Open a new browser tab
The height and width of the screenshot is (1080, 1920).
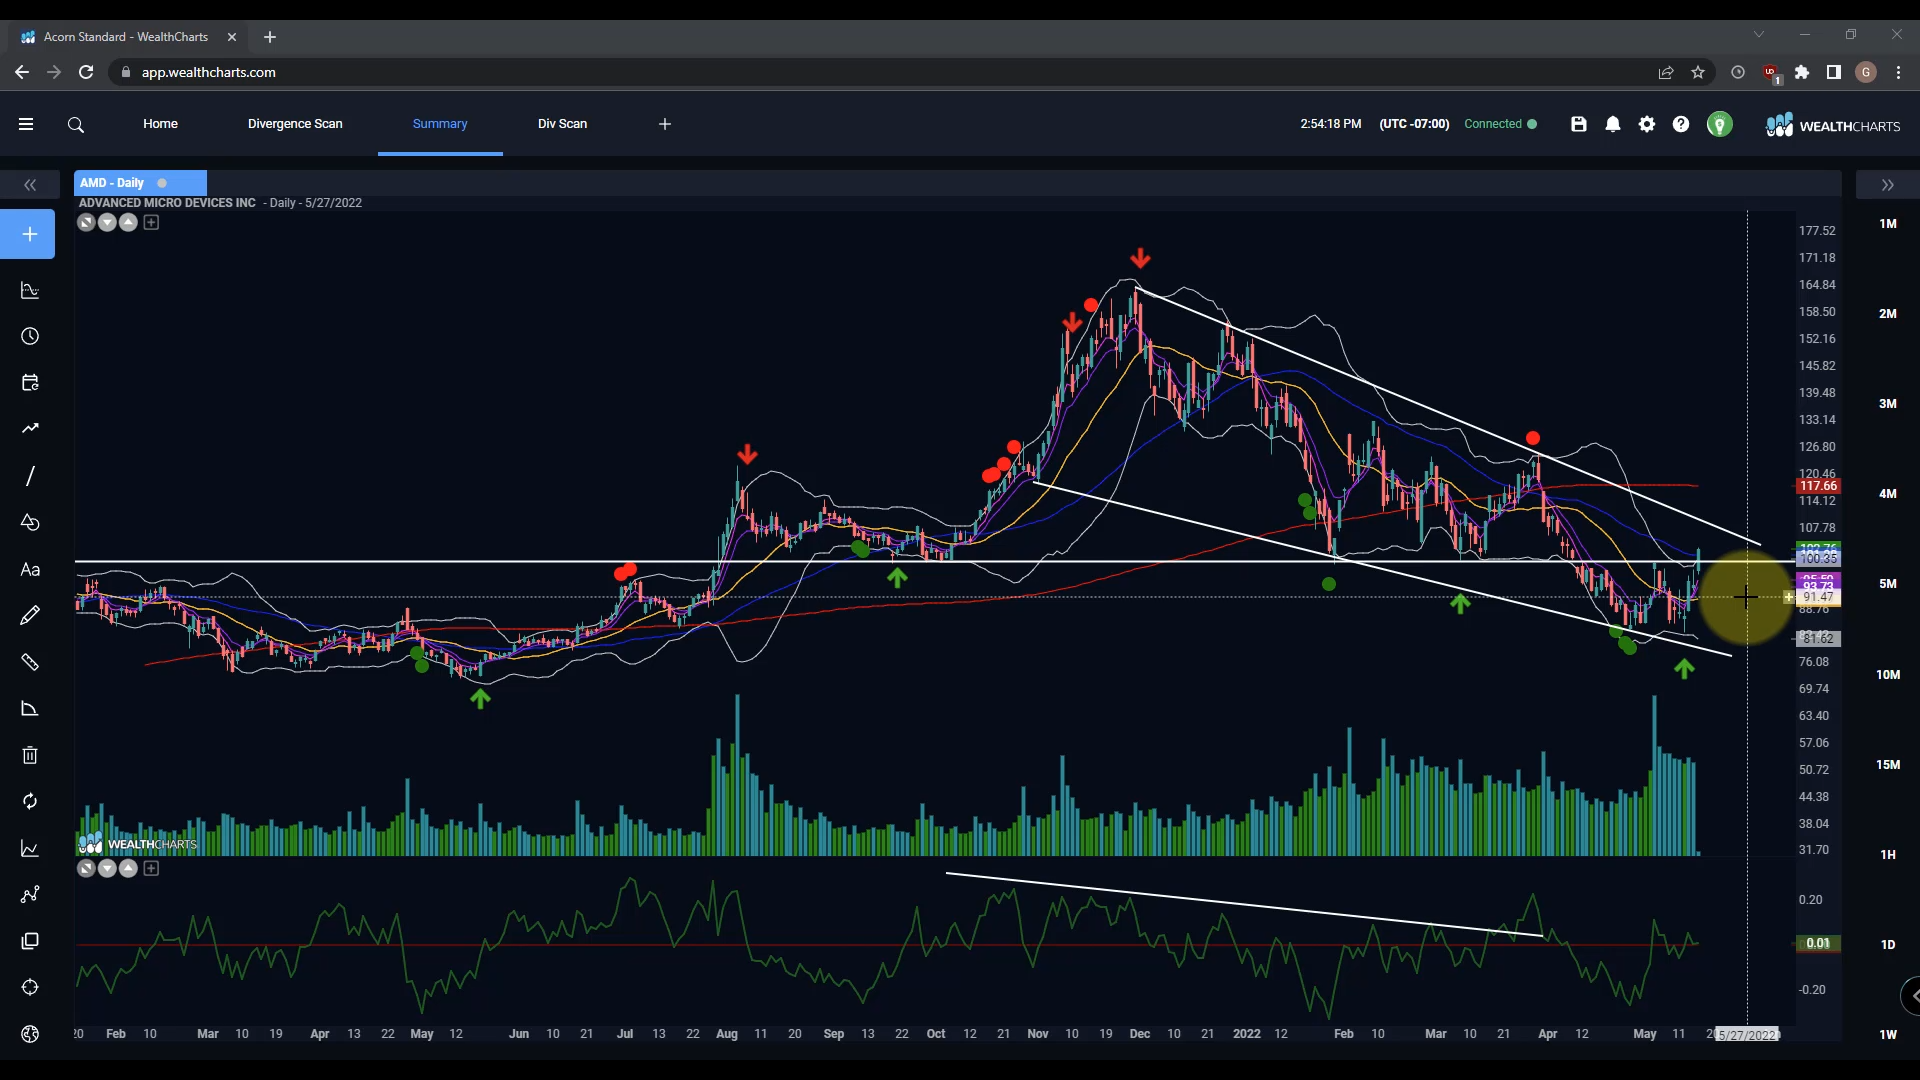pyautogui.click(x=270, y=37)
